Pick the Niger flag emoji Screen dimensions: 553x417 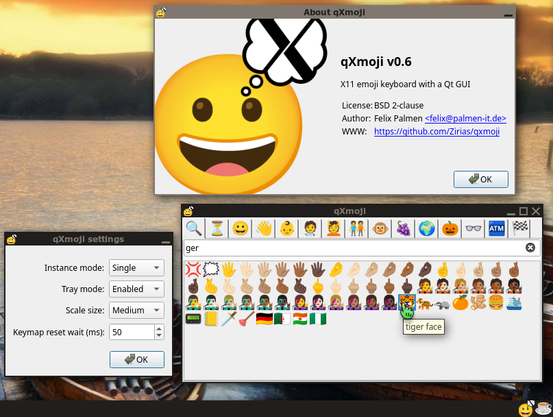(x=300, y=319)
